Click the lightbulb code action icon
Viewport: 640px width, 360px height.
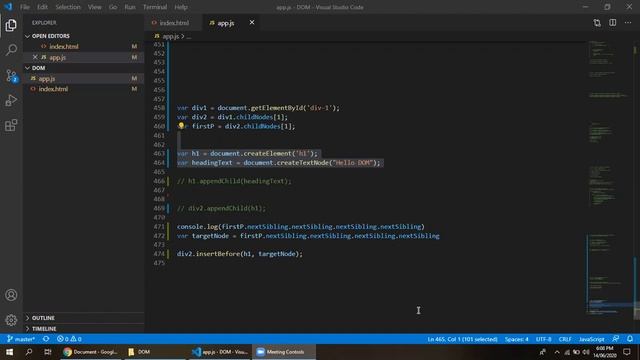[x=181, y=126]
